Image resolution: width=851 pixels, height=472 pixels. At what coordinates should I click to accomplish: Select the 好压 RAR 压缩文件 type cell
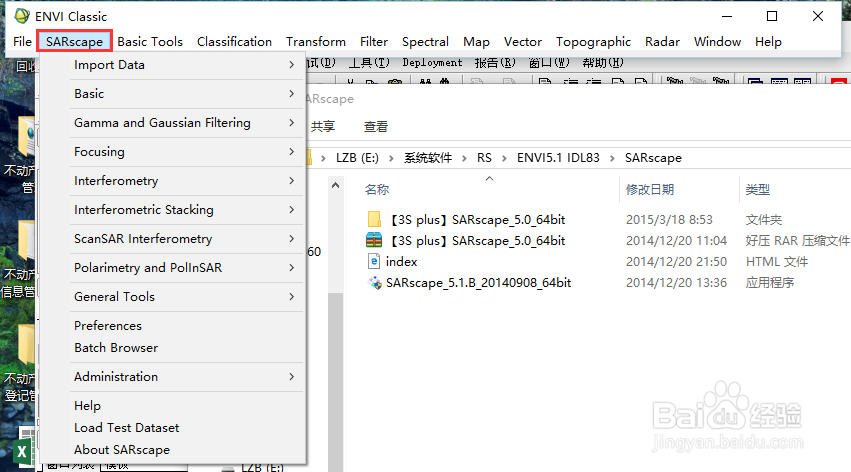tap(797, 240)
